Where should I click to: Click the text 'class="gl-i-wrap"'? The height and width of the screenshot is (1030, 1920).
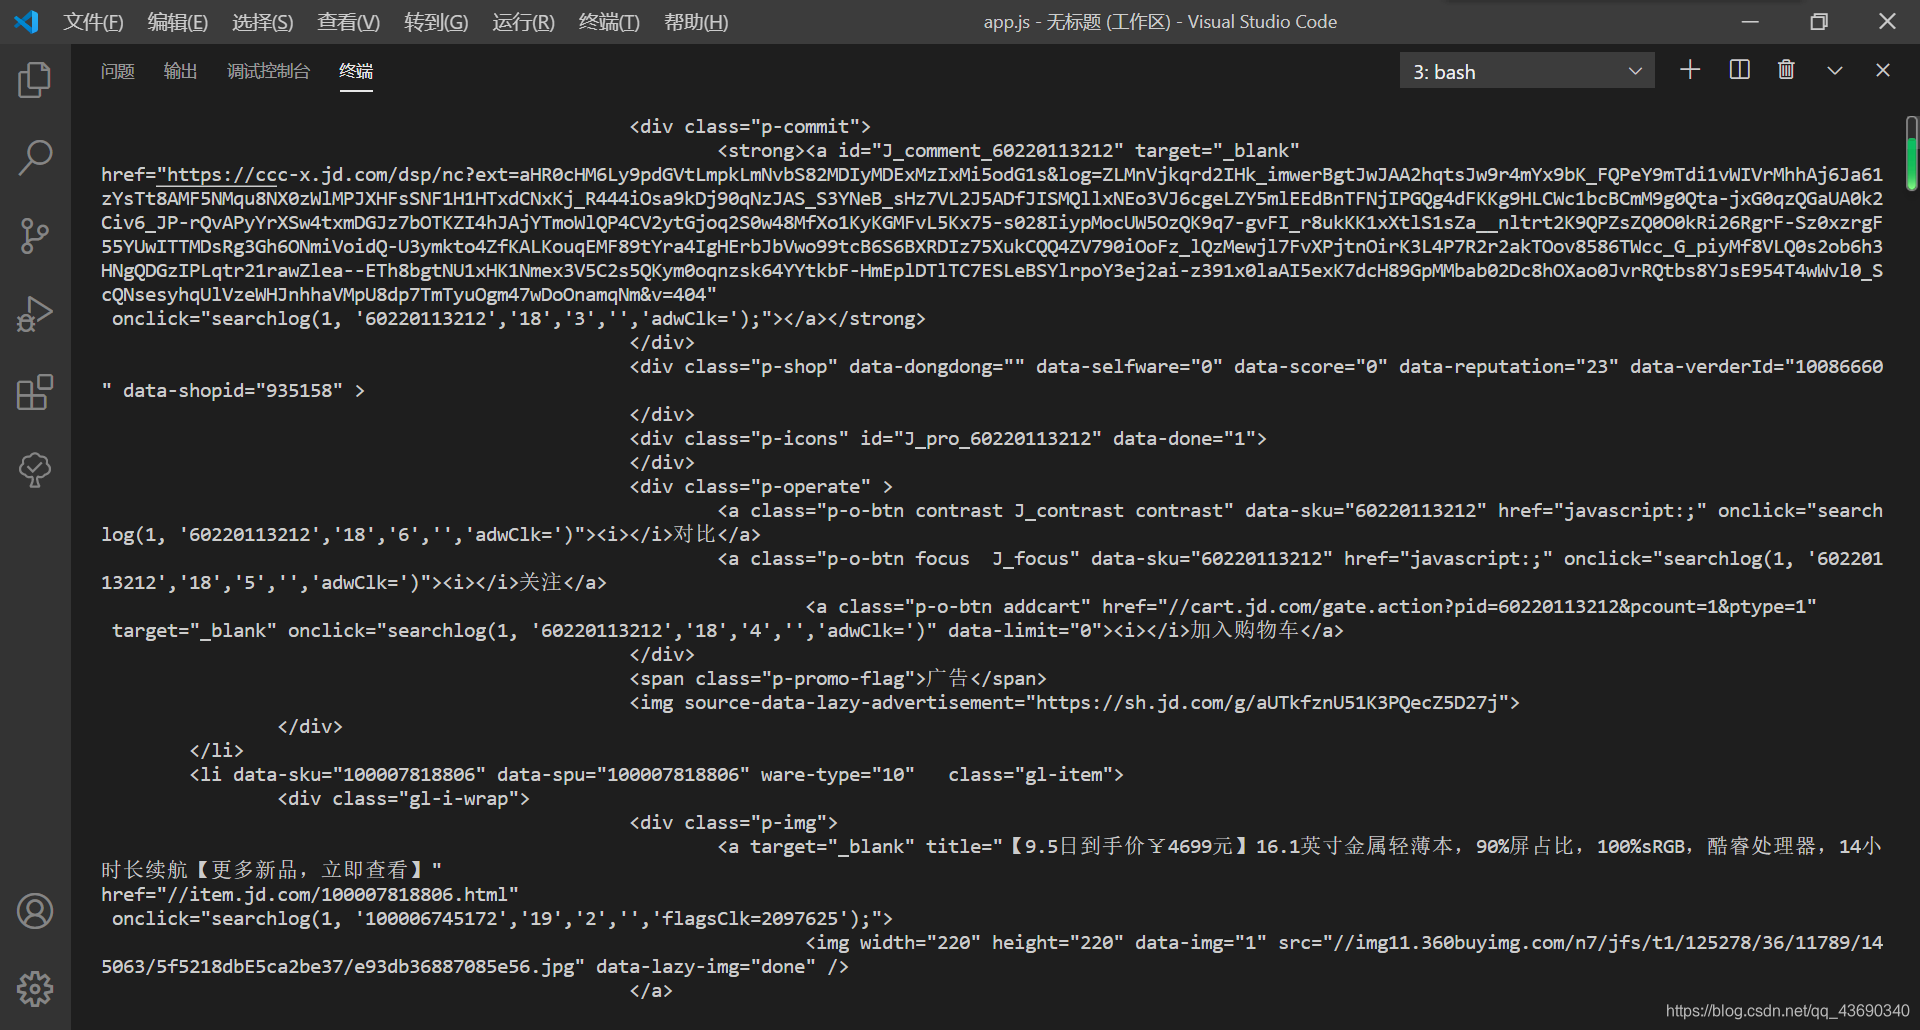tap(425, 799)
